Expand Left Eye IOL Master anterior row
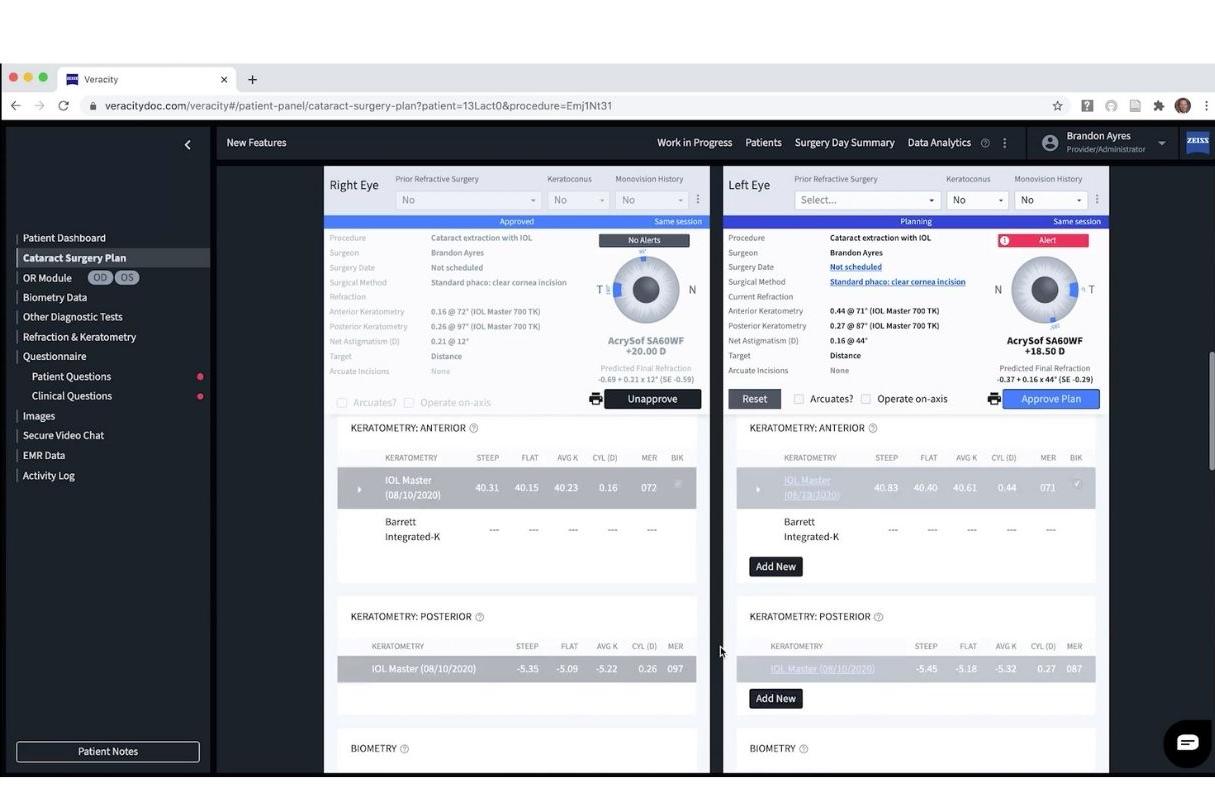The image size is (1215, 810). (x=758, y=489)
